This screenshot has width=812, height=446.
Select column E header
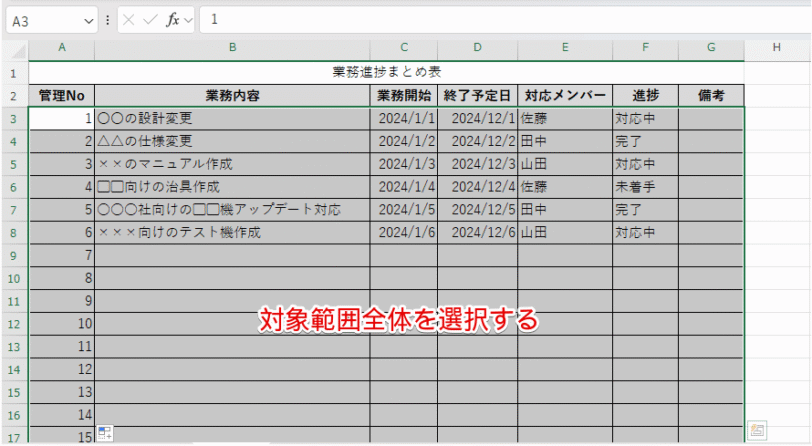tap(565, 48)
